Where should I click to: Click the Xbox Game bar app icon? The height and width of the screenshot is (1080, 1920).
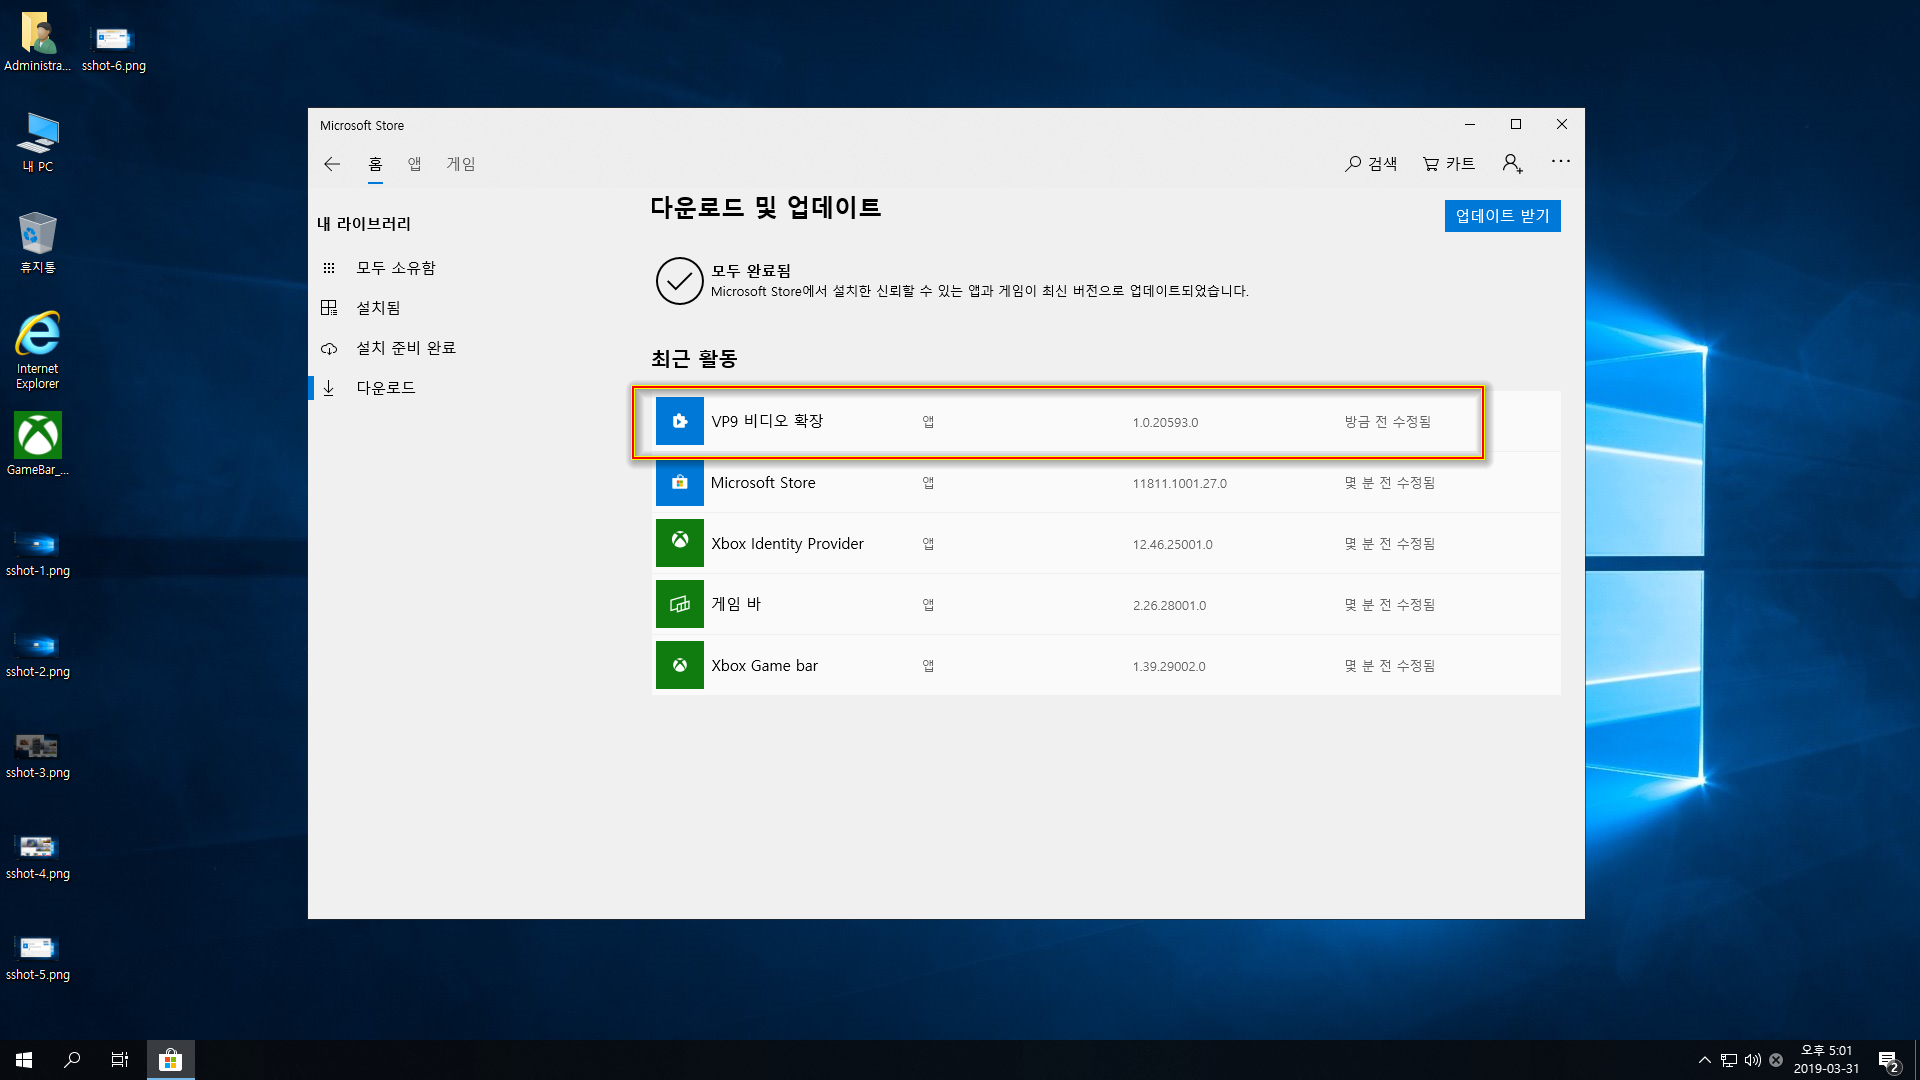(x=679, y=665)
